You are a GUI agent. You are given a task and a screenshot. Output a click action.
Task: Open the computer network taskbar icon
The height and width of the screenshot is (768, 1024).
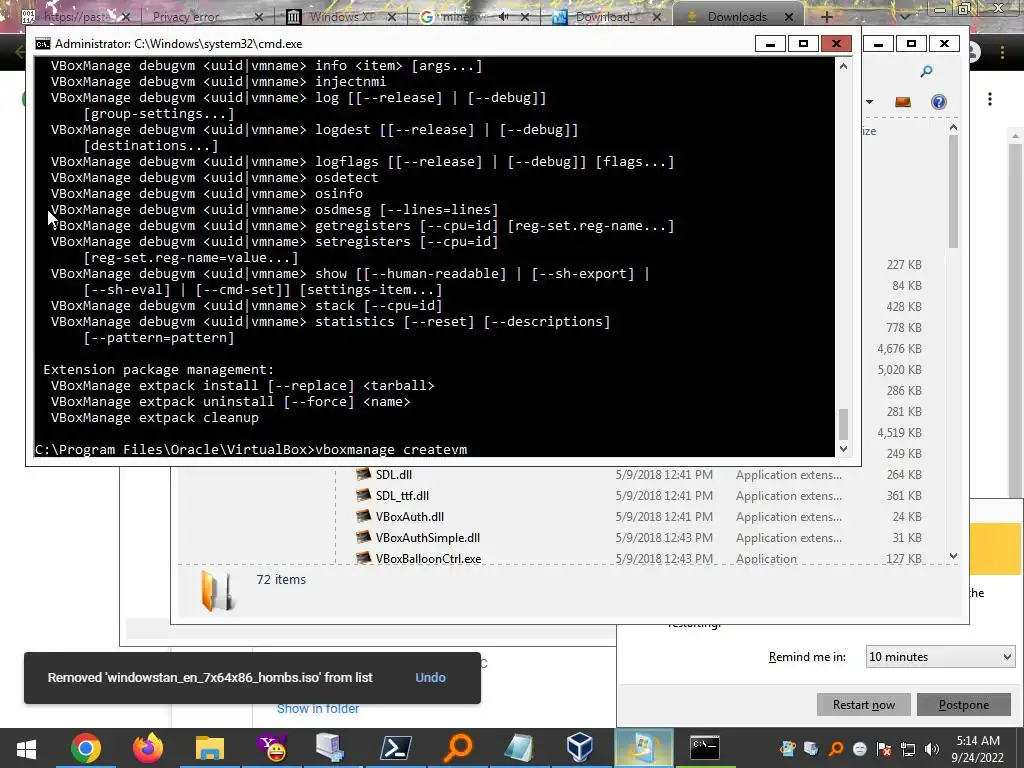click(331, 748)
